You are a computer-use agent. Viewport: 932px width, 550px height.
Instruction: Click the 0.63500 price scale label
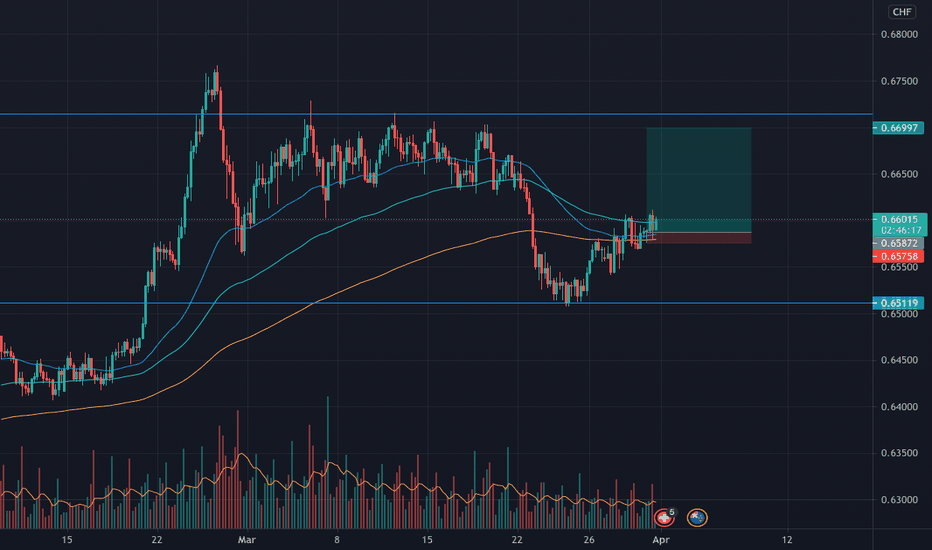tap(899, 453)
